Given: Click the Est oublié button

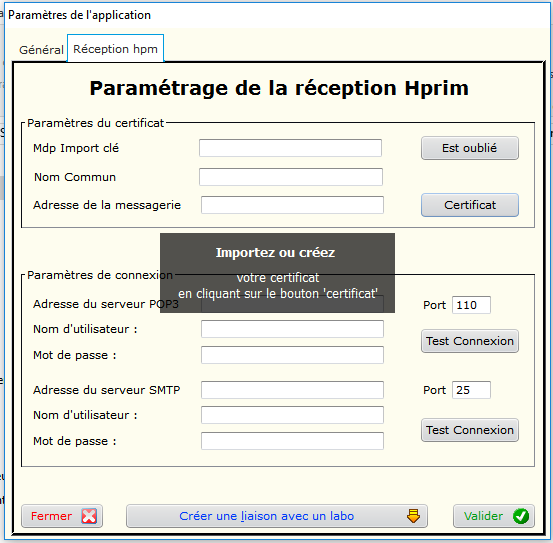Looking at the screenshot, I should click(470, 148).
